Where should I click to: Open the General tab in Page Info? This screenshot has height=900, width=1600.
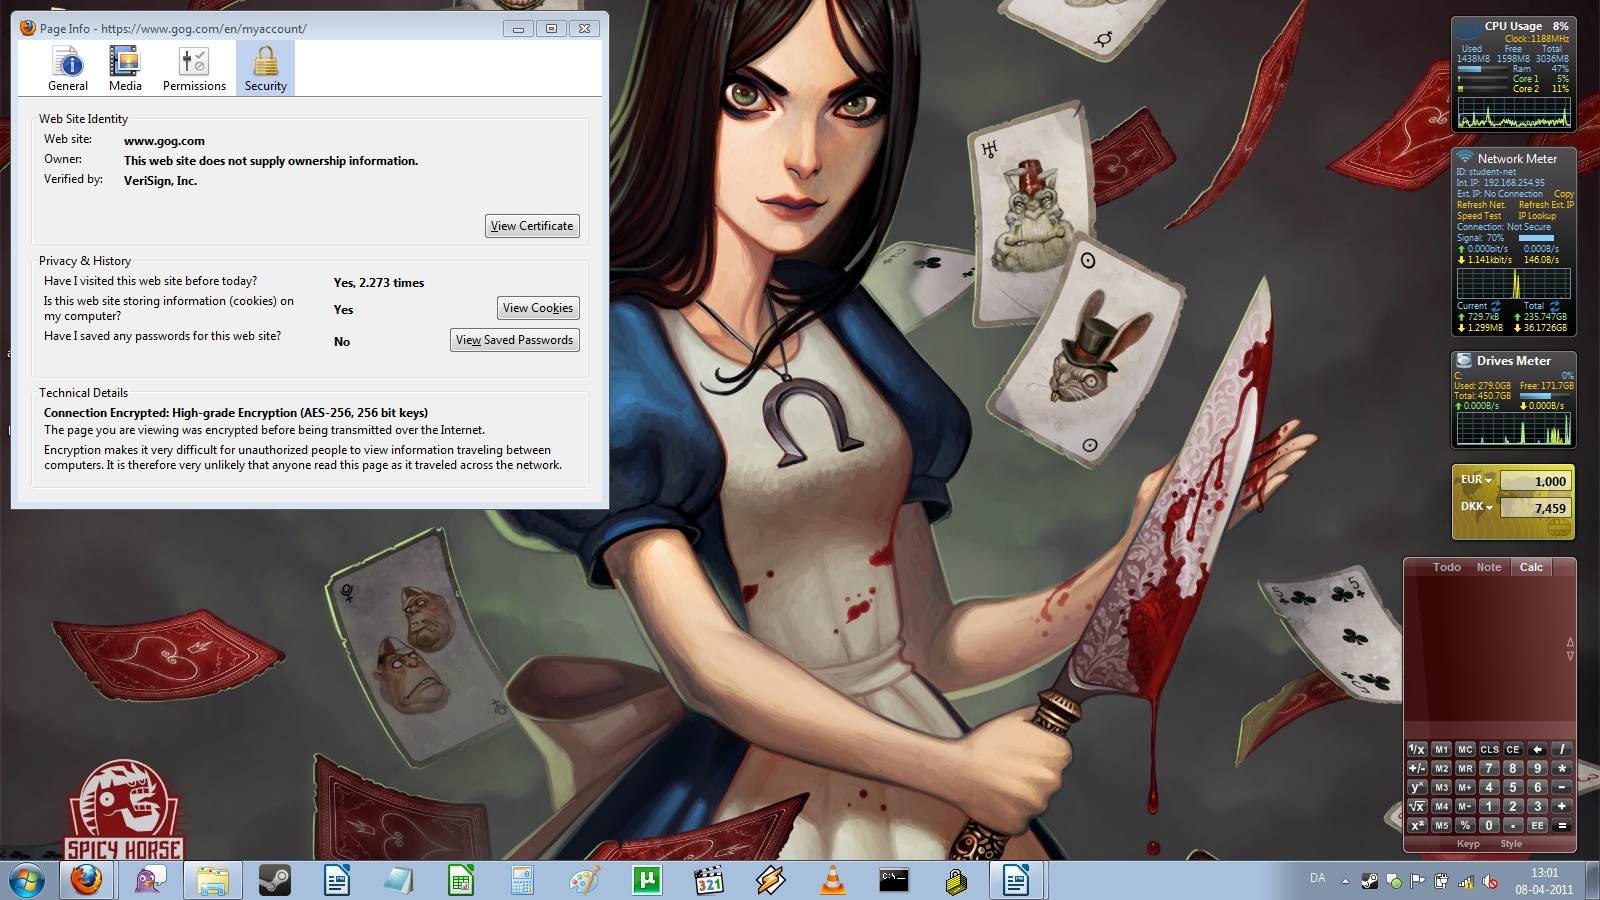click(x=68, y=69)
